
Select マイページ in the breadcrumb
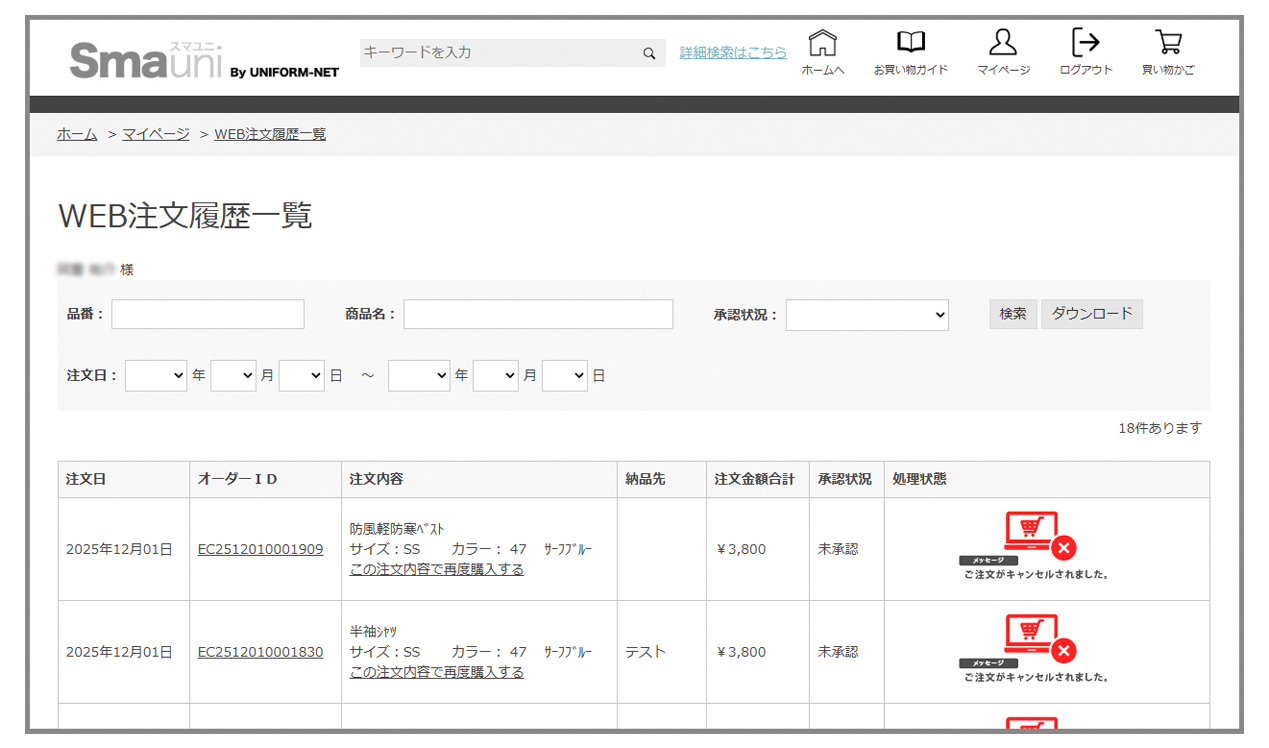(x=156, y=134)
